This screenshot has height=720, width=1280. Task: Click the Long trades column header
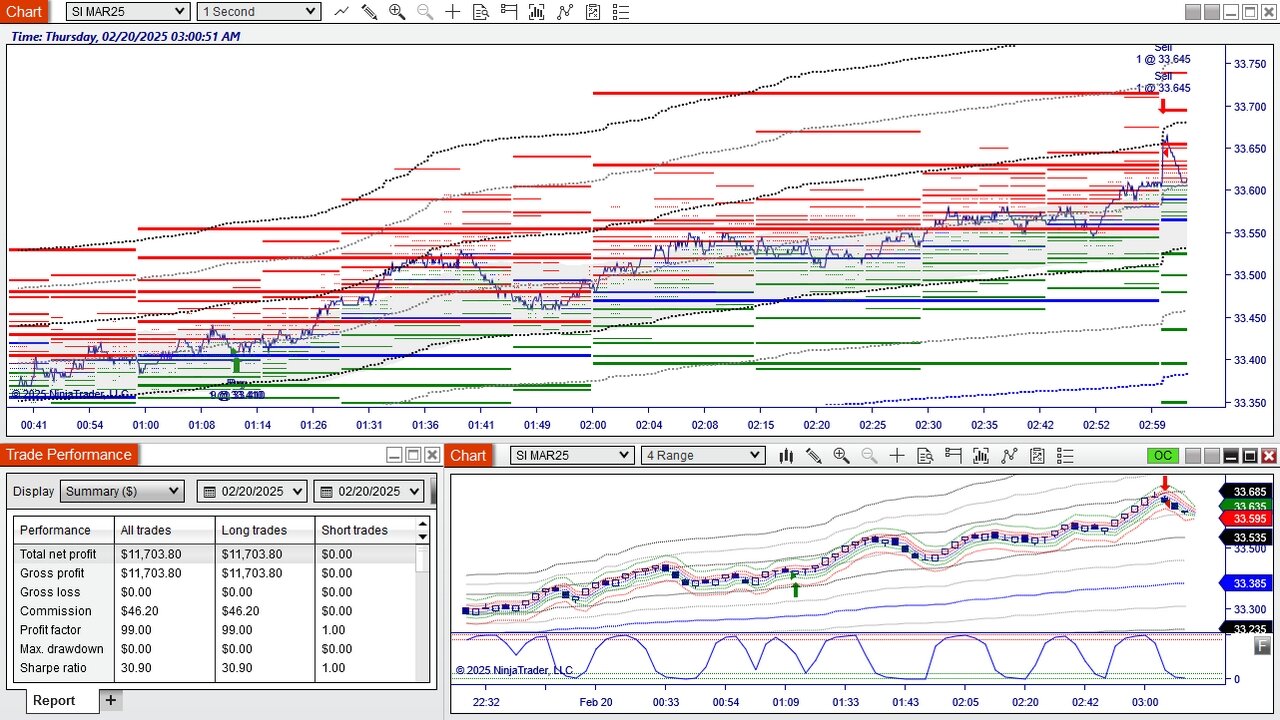point(265,530)
